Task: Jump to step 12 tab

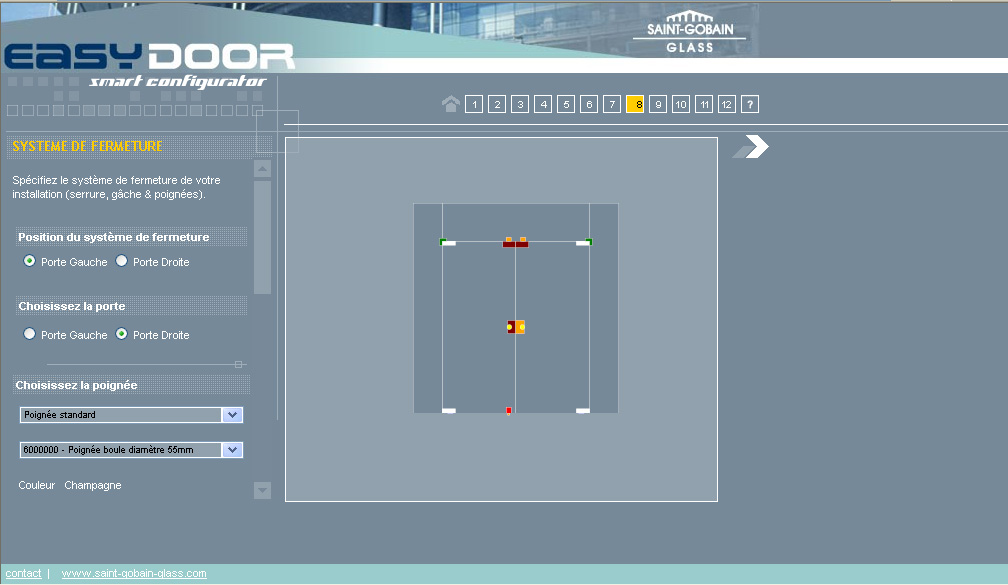Action: click(727, 104)
